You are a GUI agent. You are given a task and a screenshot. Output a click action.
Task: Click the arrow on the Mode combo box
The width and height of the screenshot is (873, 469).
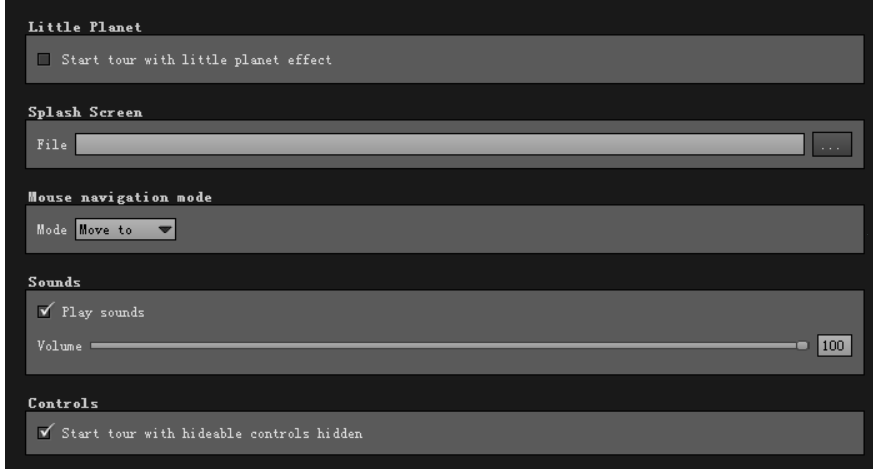click(x=165, y=229)
